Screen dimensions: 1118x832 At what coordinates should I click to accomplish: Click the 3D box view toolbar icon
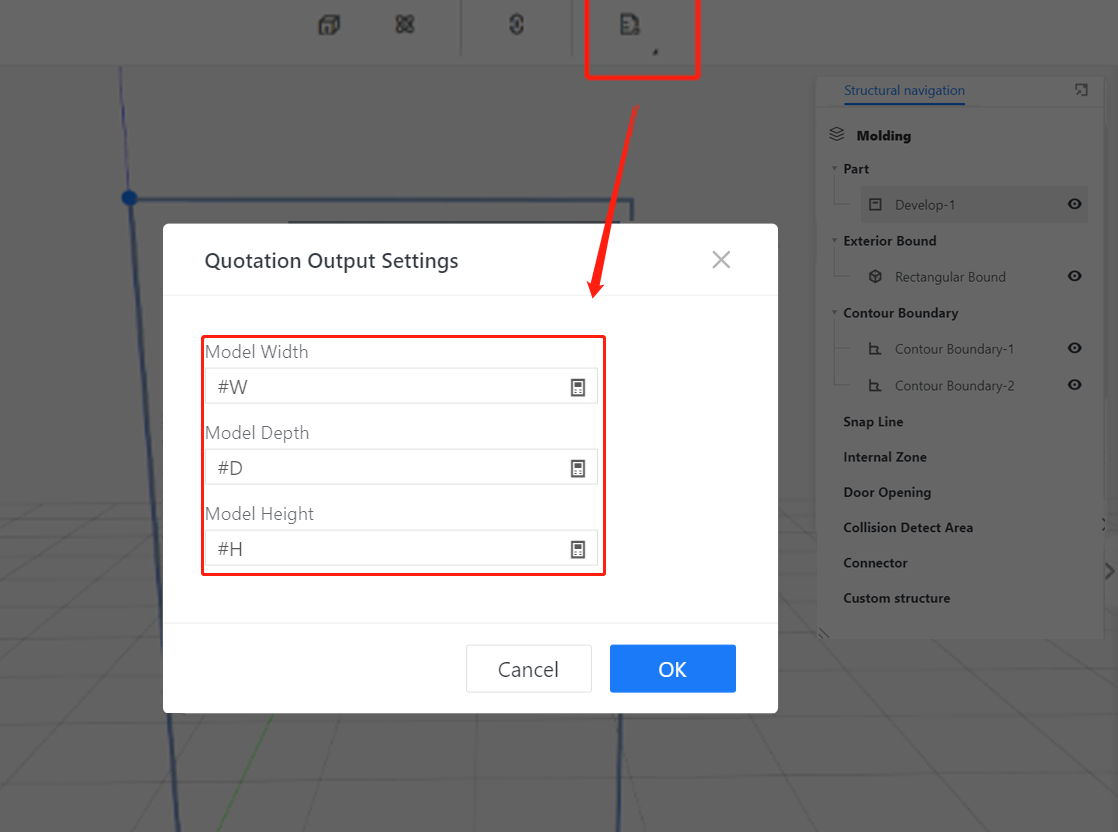[x=329, y=25]
